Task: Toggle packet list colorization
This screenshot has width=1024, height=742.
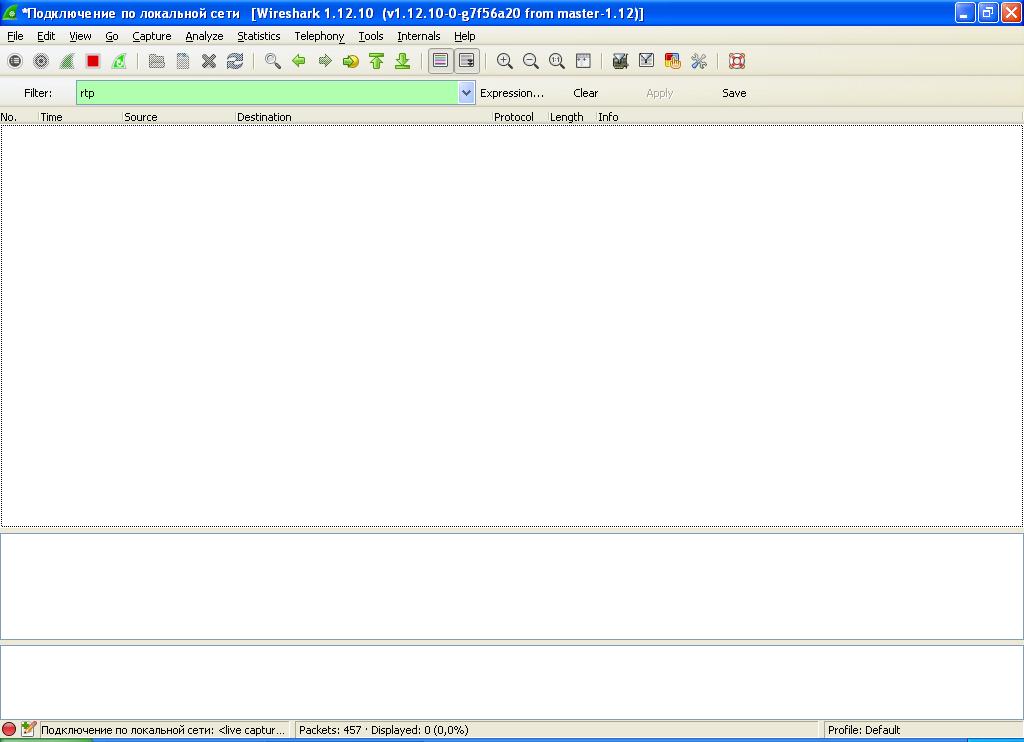Action: pos(440,61)
